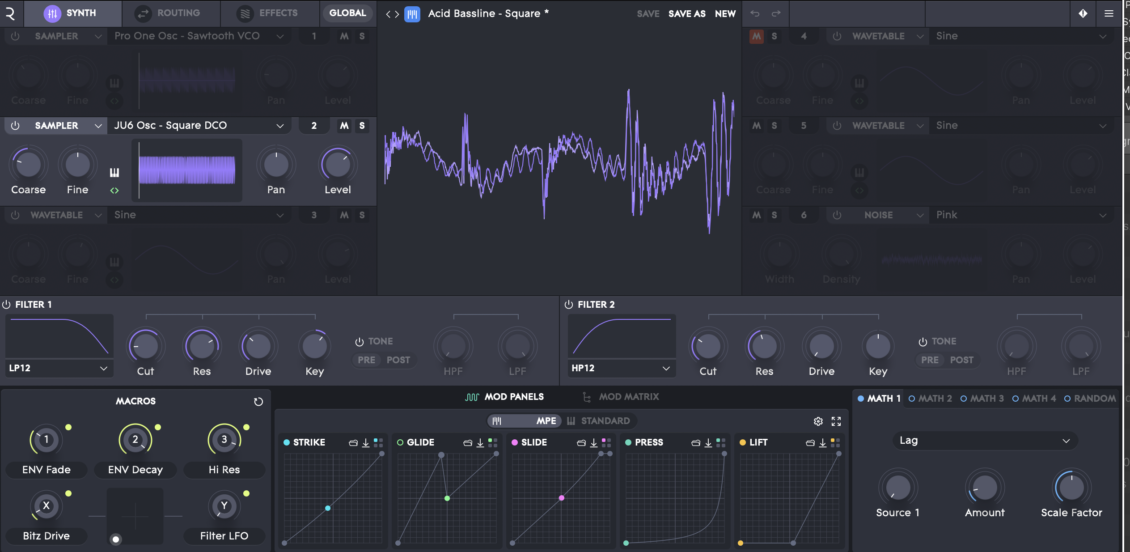Click the ENV Fade macro label
Viewport: 1130px width, 552px height.
point(46,470)
